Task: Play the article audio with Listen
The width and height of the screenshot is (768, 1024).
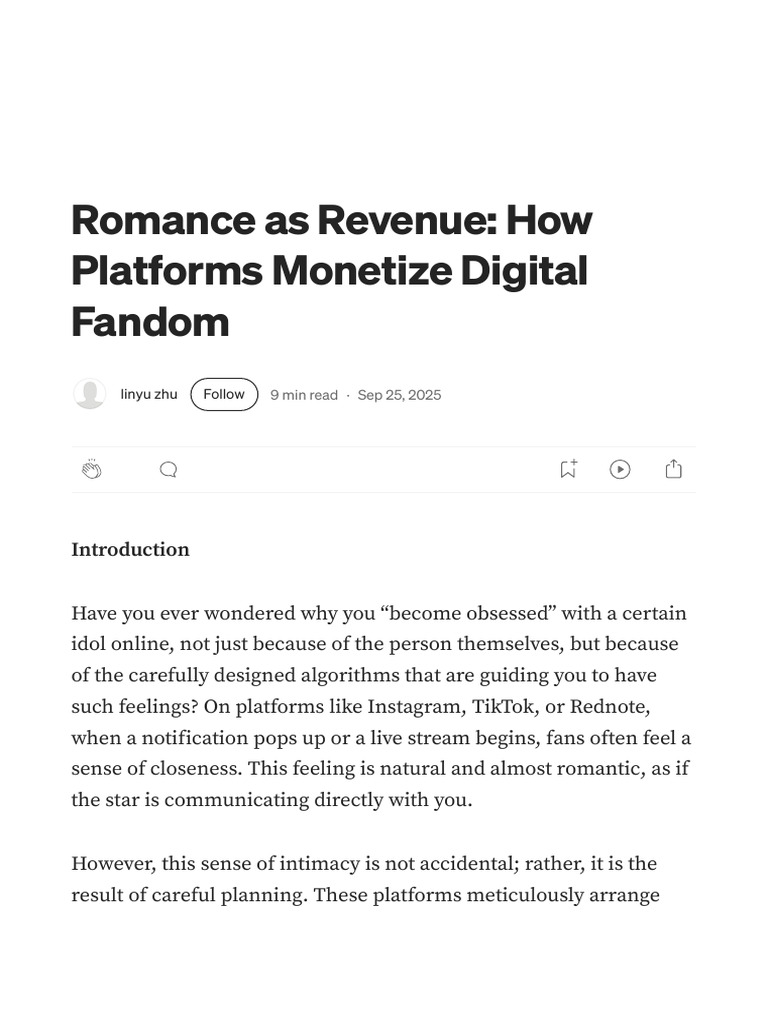Action: (620, 470)
